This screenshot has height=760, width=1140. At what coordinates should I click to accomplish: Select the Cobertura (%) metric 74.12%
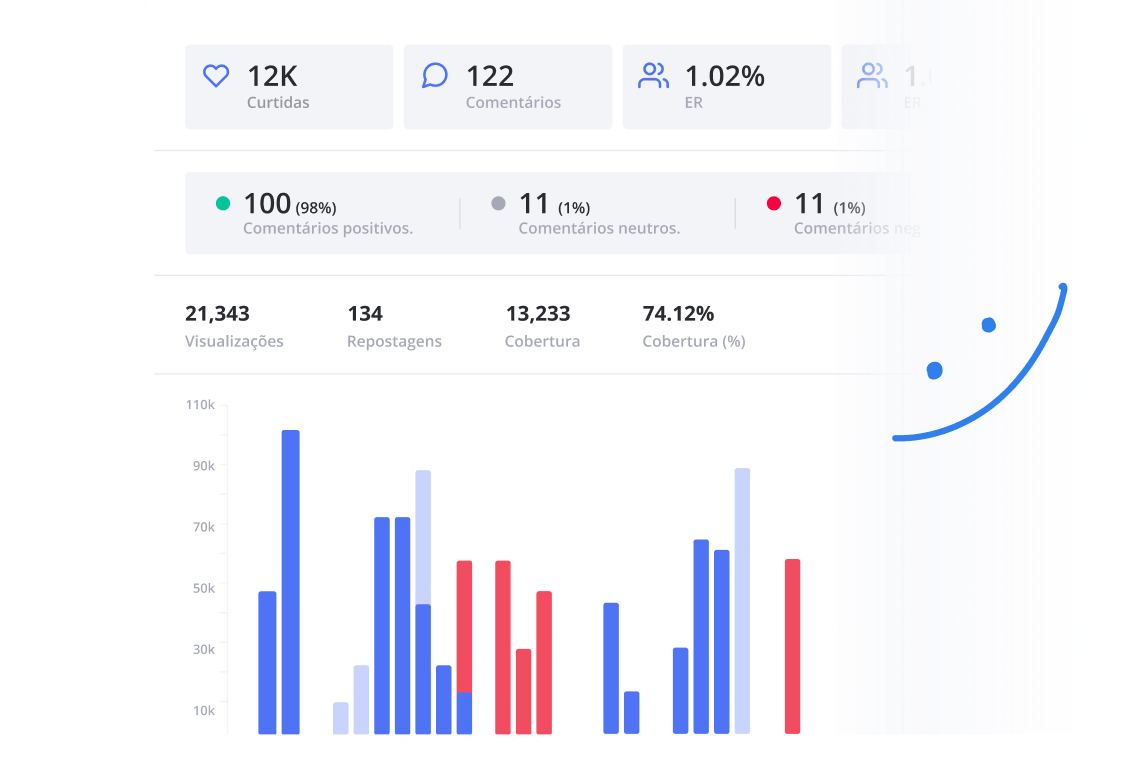point(678,314)
